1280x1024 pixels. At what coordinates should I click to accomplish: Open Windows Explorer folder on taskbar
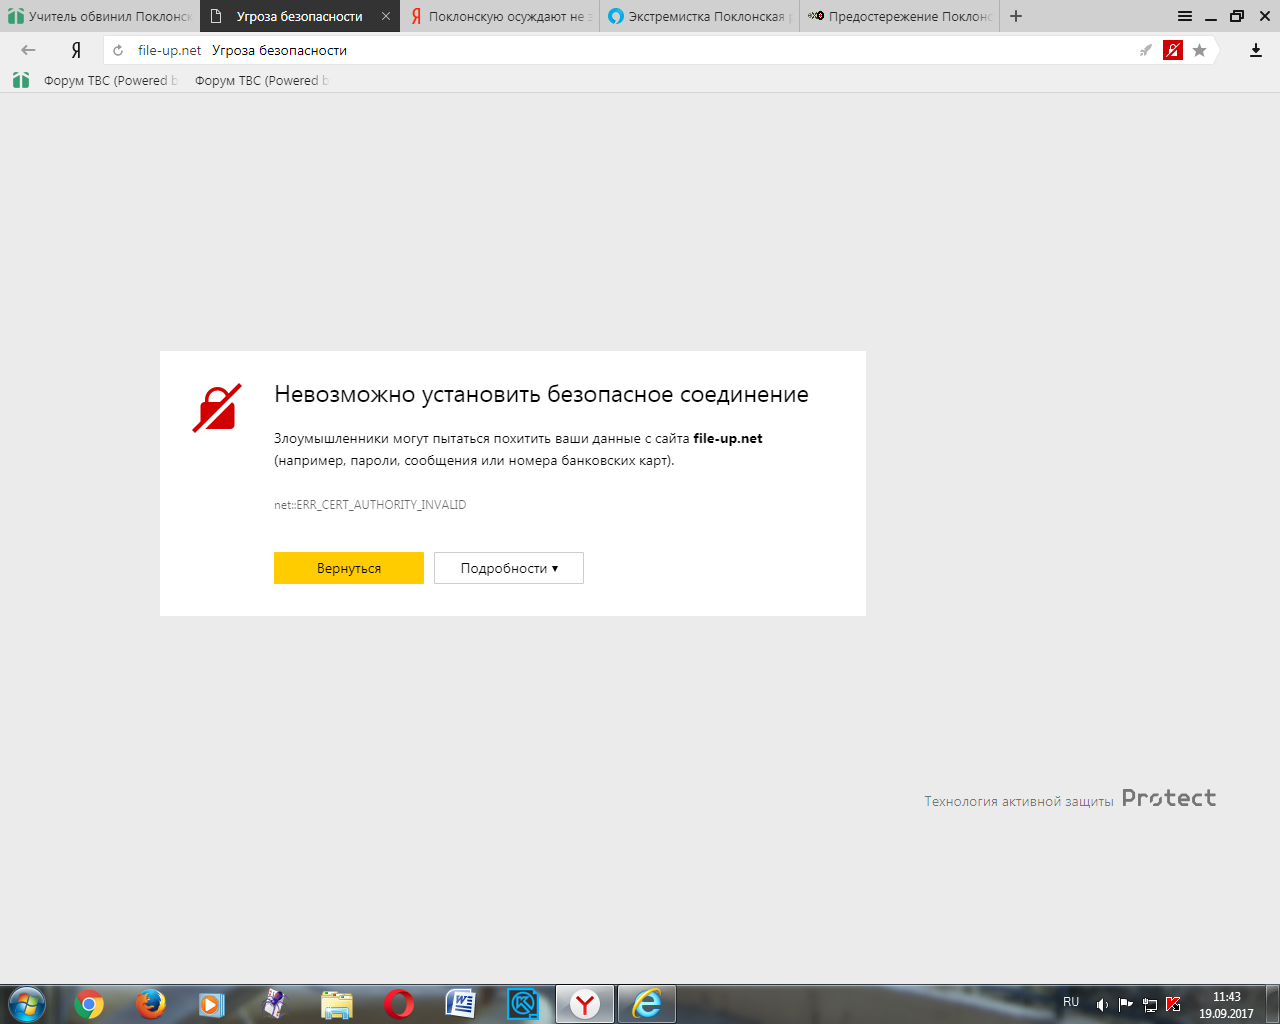pyautogui.click(x=337, y=1003)
